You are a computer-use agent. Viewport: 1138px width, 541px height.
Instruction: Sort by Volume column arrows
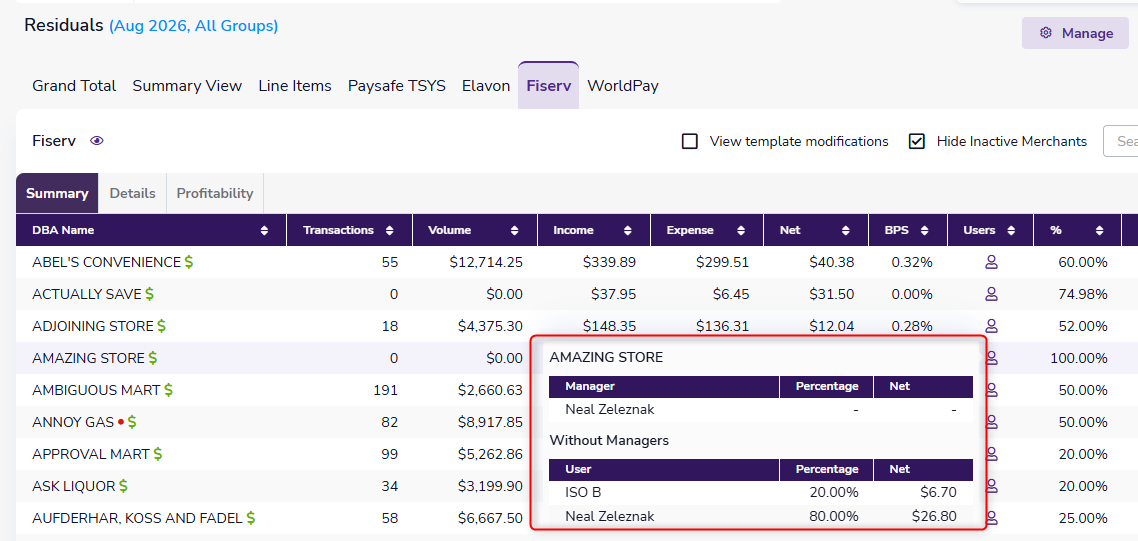tap(515, 230)
